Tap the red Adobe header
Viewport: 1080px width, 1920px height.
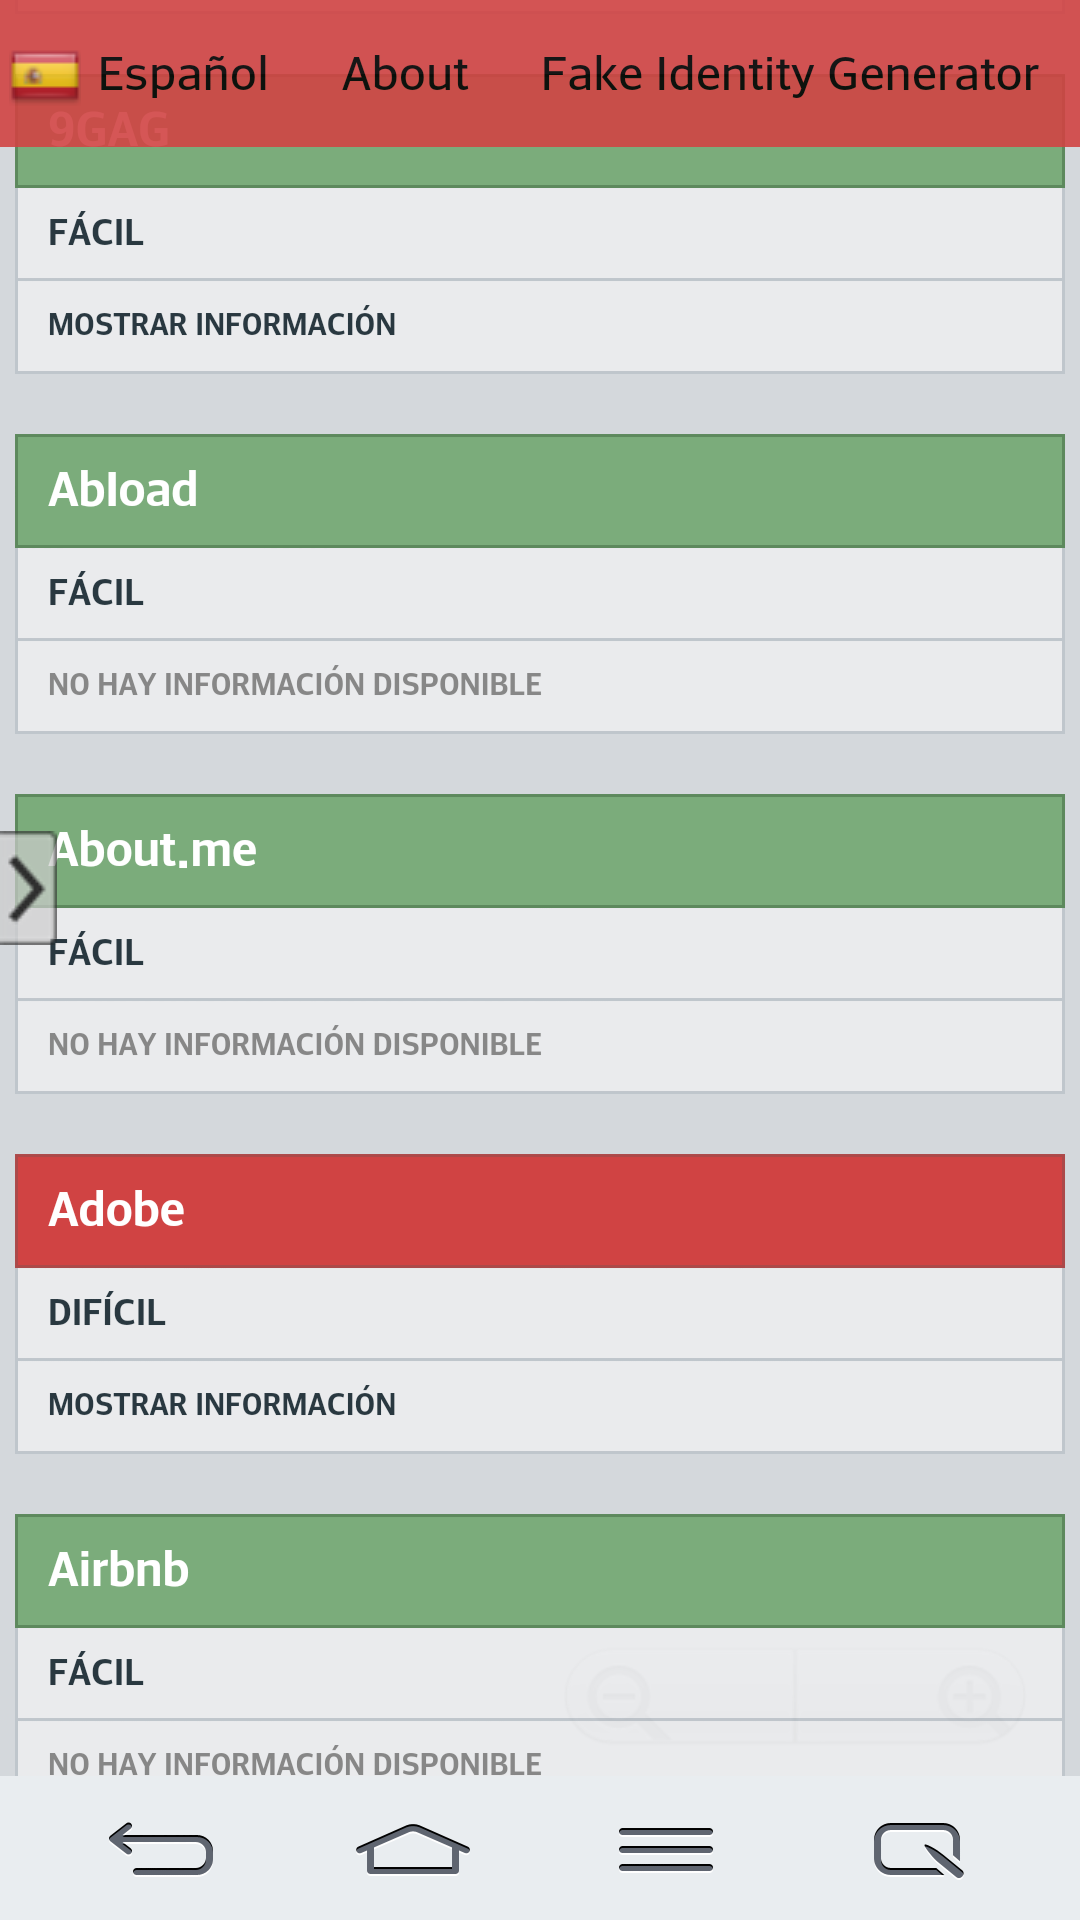pos(540,1210)
